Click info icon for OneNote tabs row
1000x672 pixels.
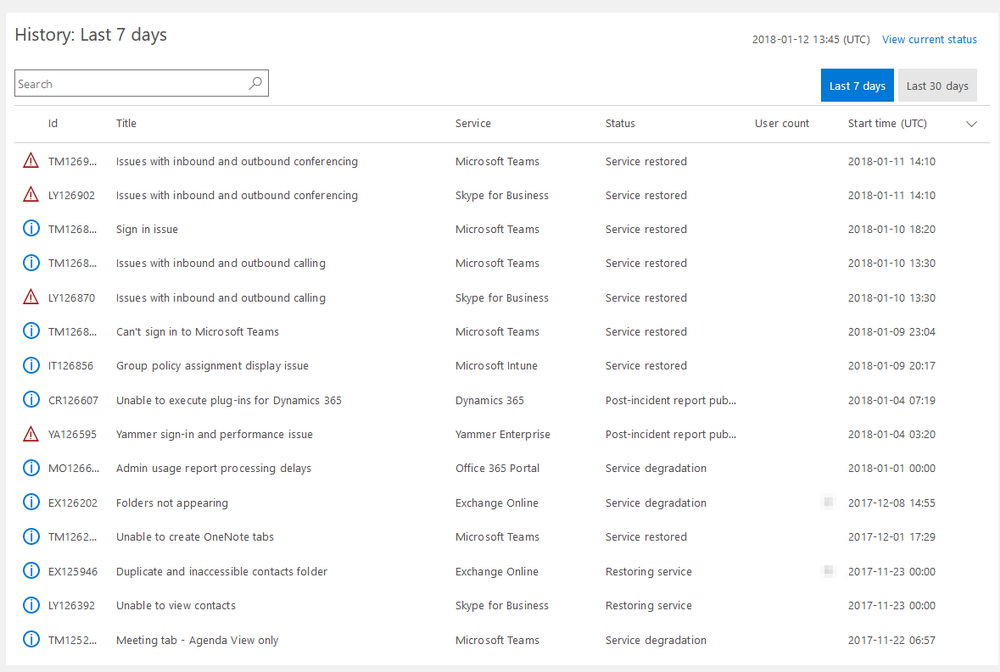coord(31,536)
